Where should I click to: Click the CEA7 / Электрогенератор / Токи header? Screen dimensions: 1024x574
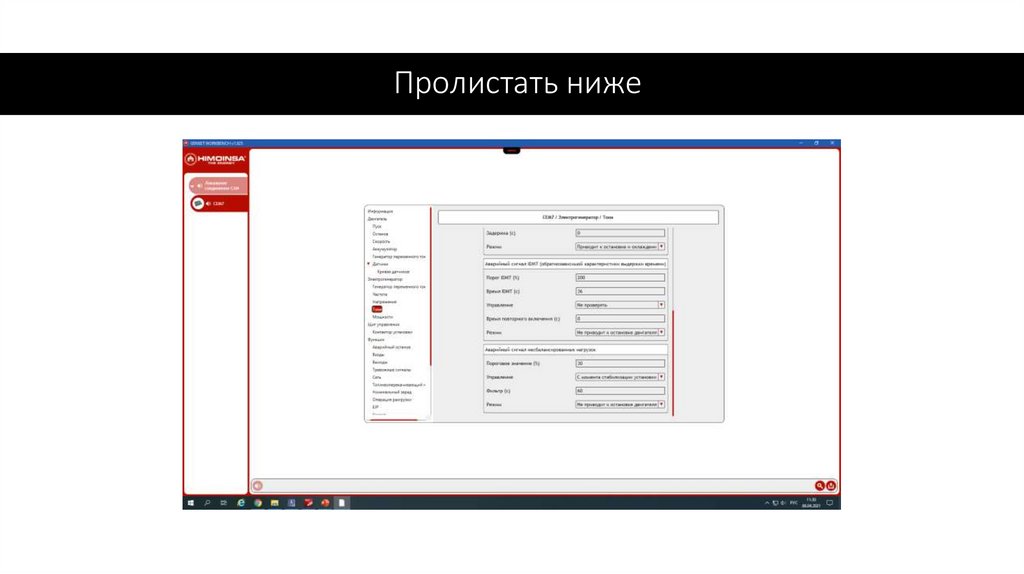click(578, 217)
